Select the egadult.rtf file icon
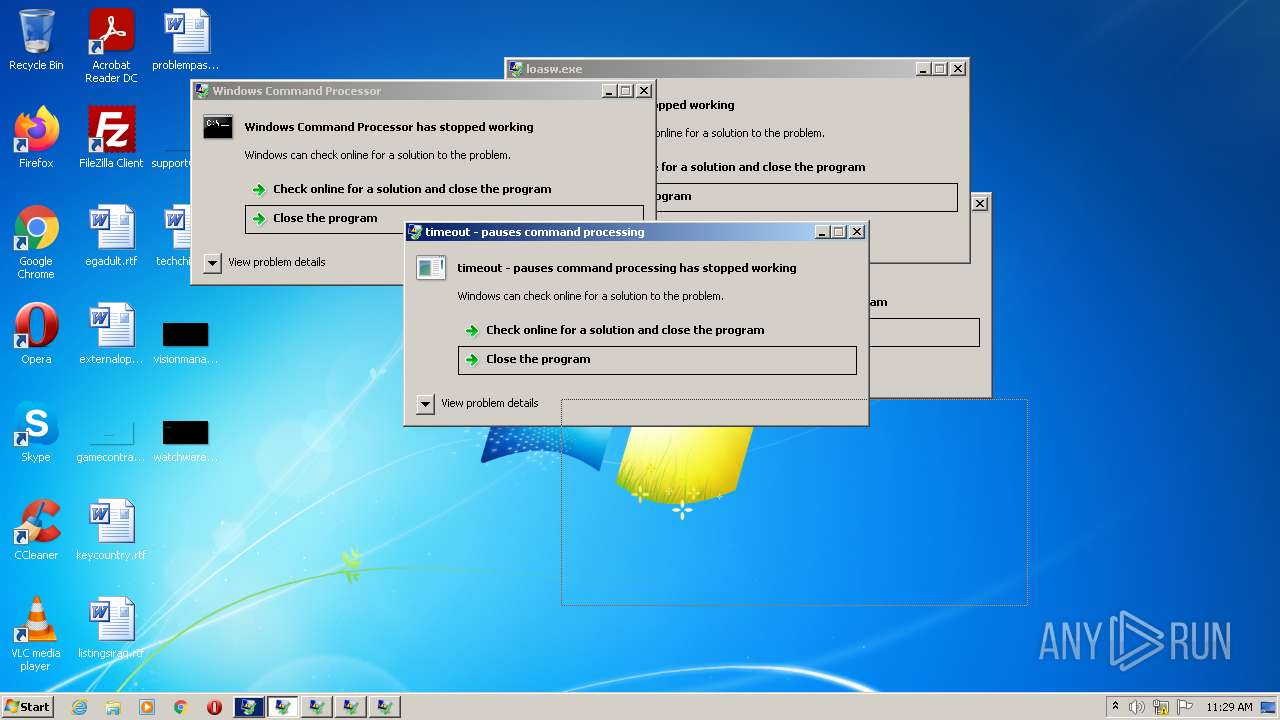 coord(111,235)
